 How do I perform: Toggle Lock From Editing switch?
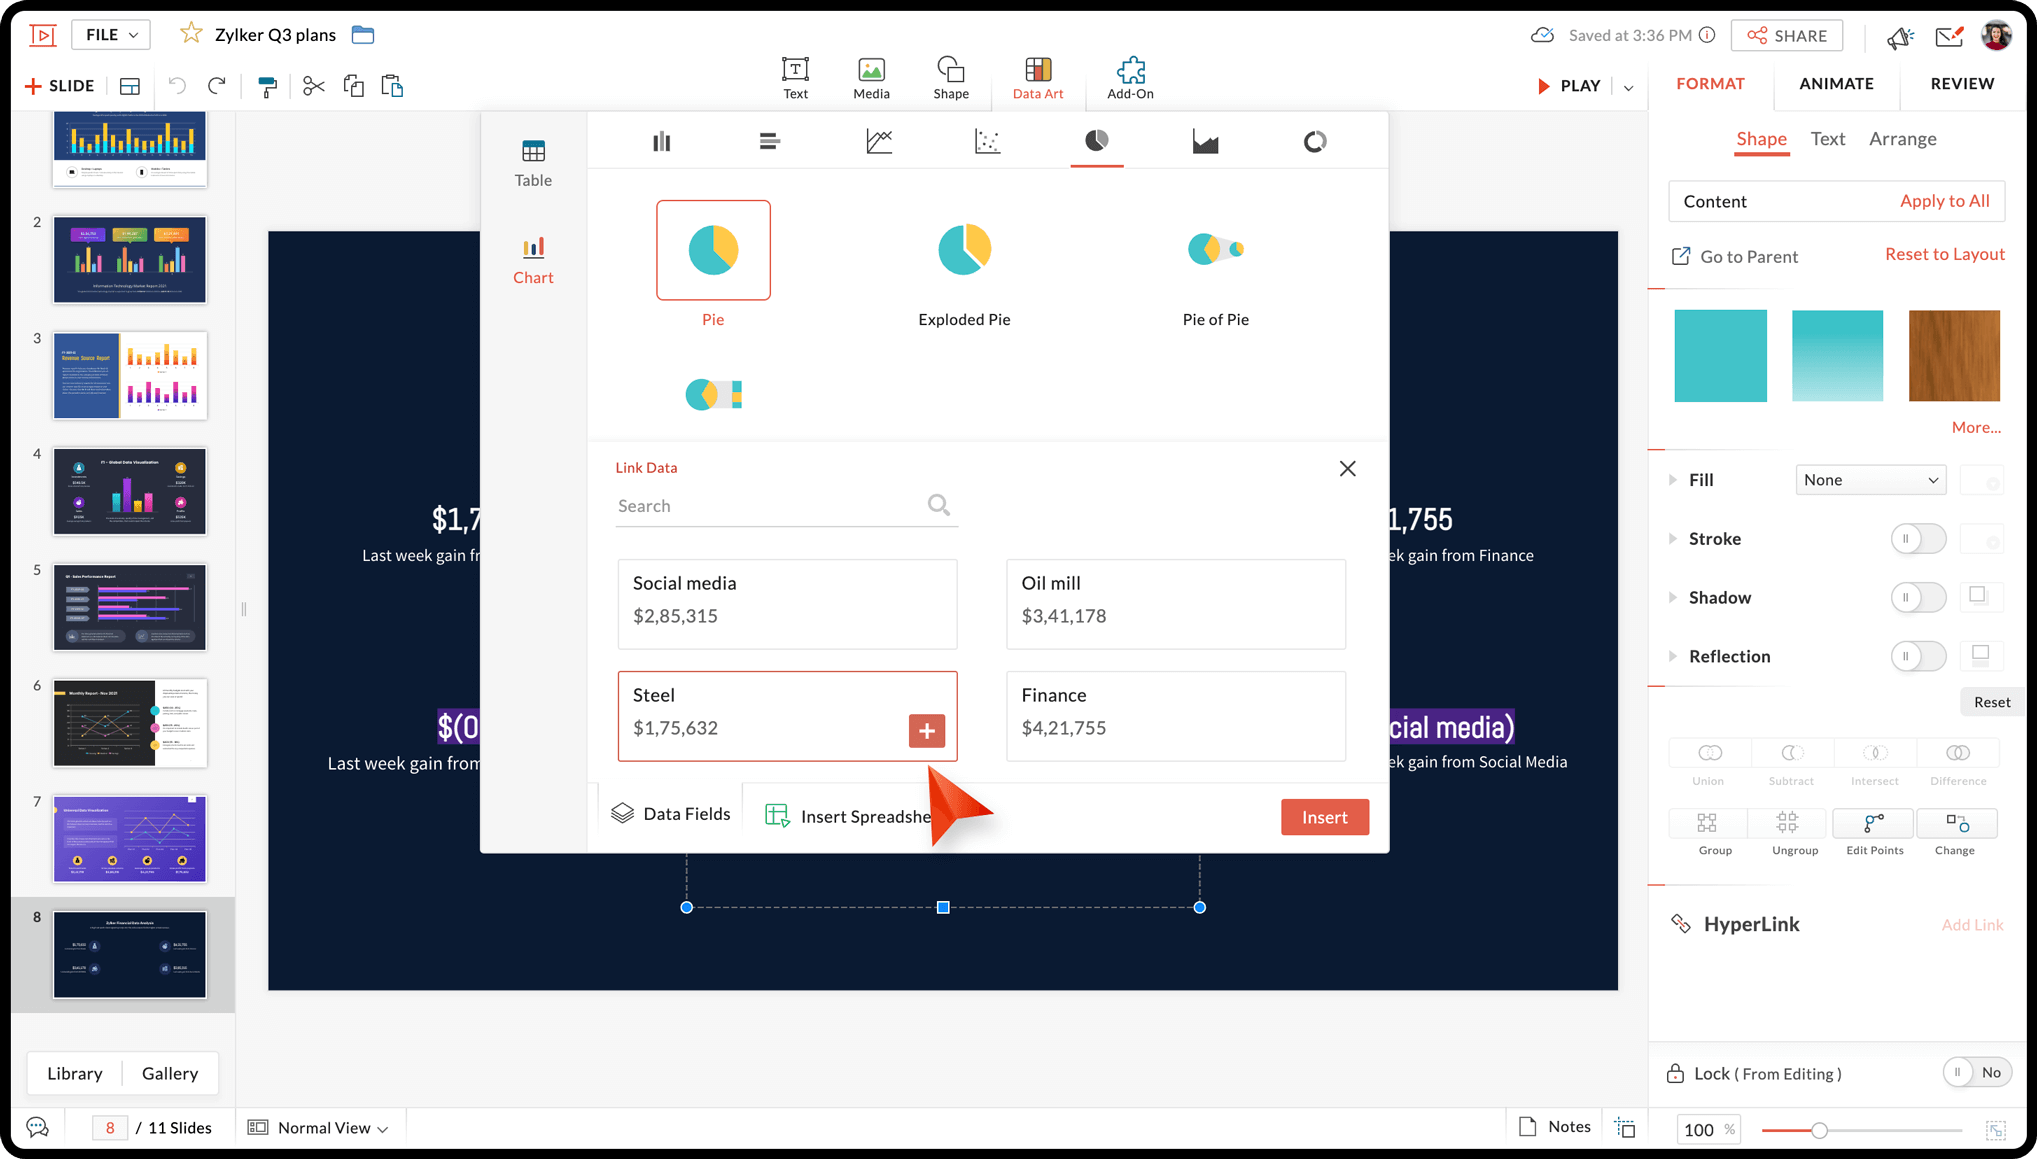[1976, 1072]
